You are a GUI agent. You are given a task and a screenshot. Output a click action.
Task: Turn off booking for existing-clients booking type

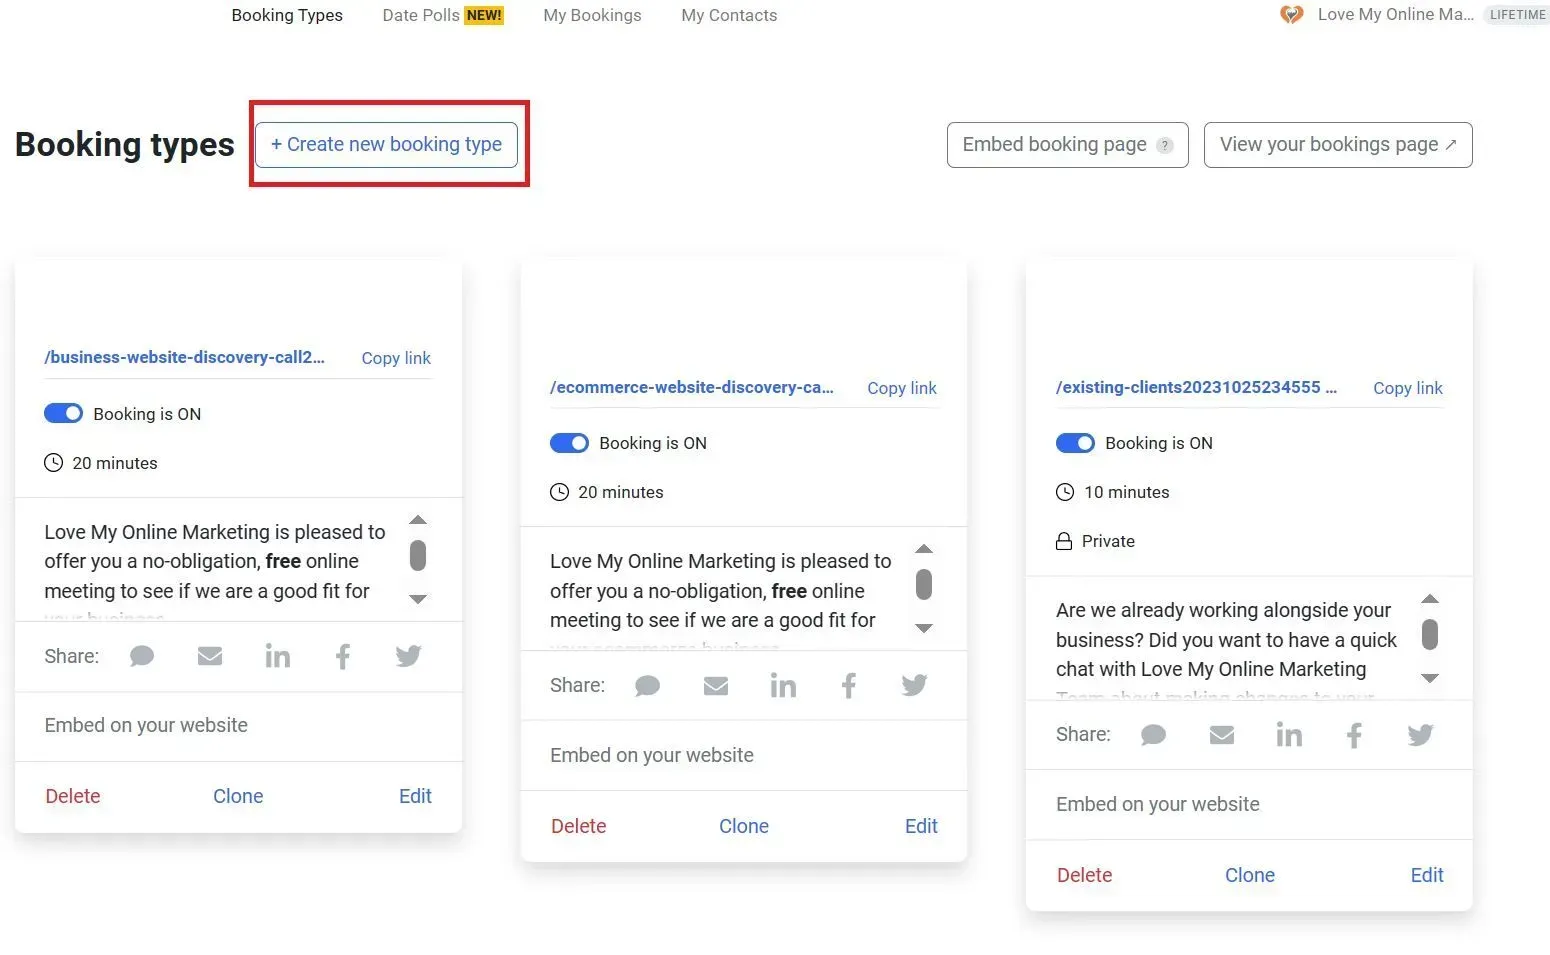(x=1075, y=443)
